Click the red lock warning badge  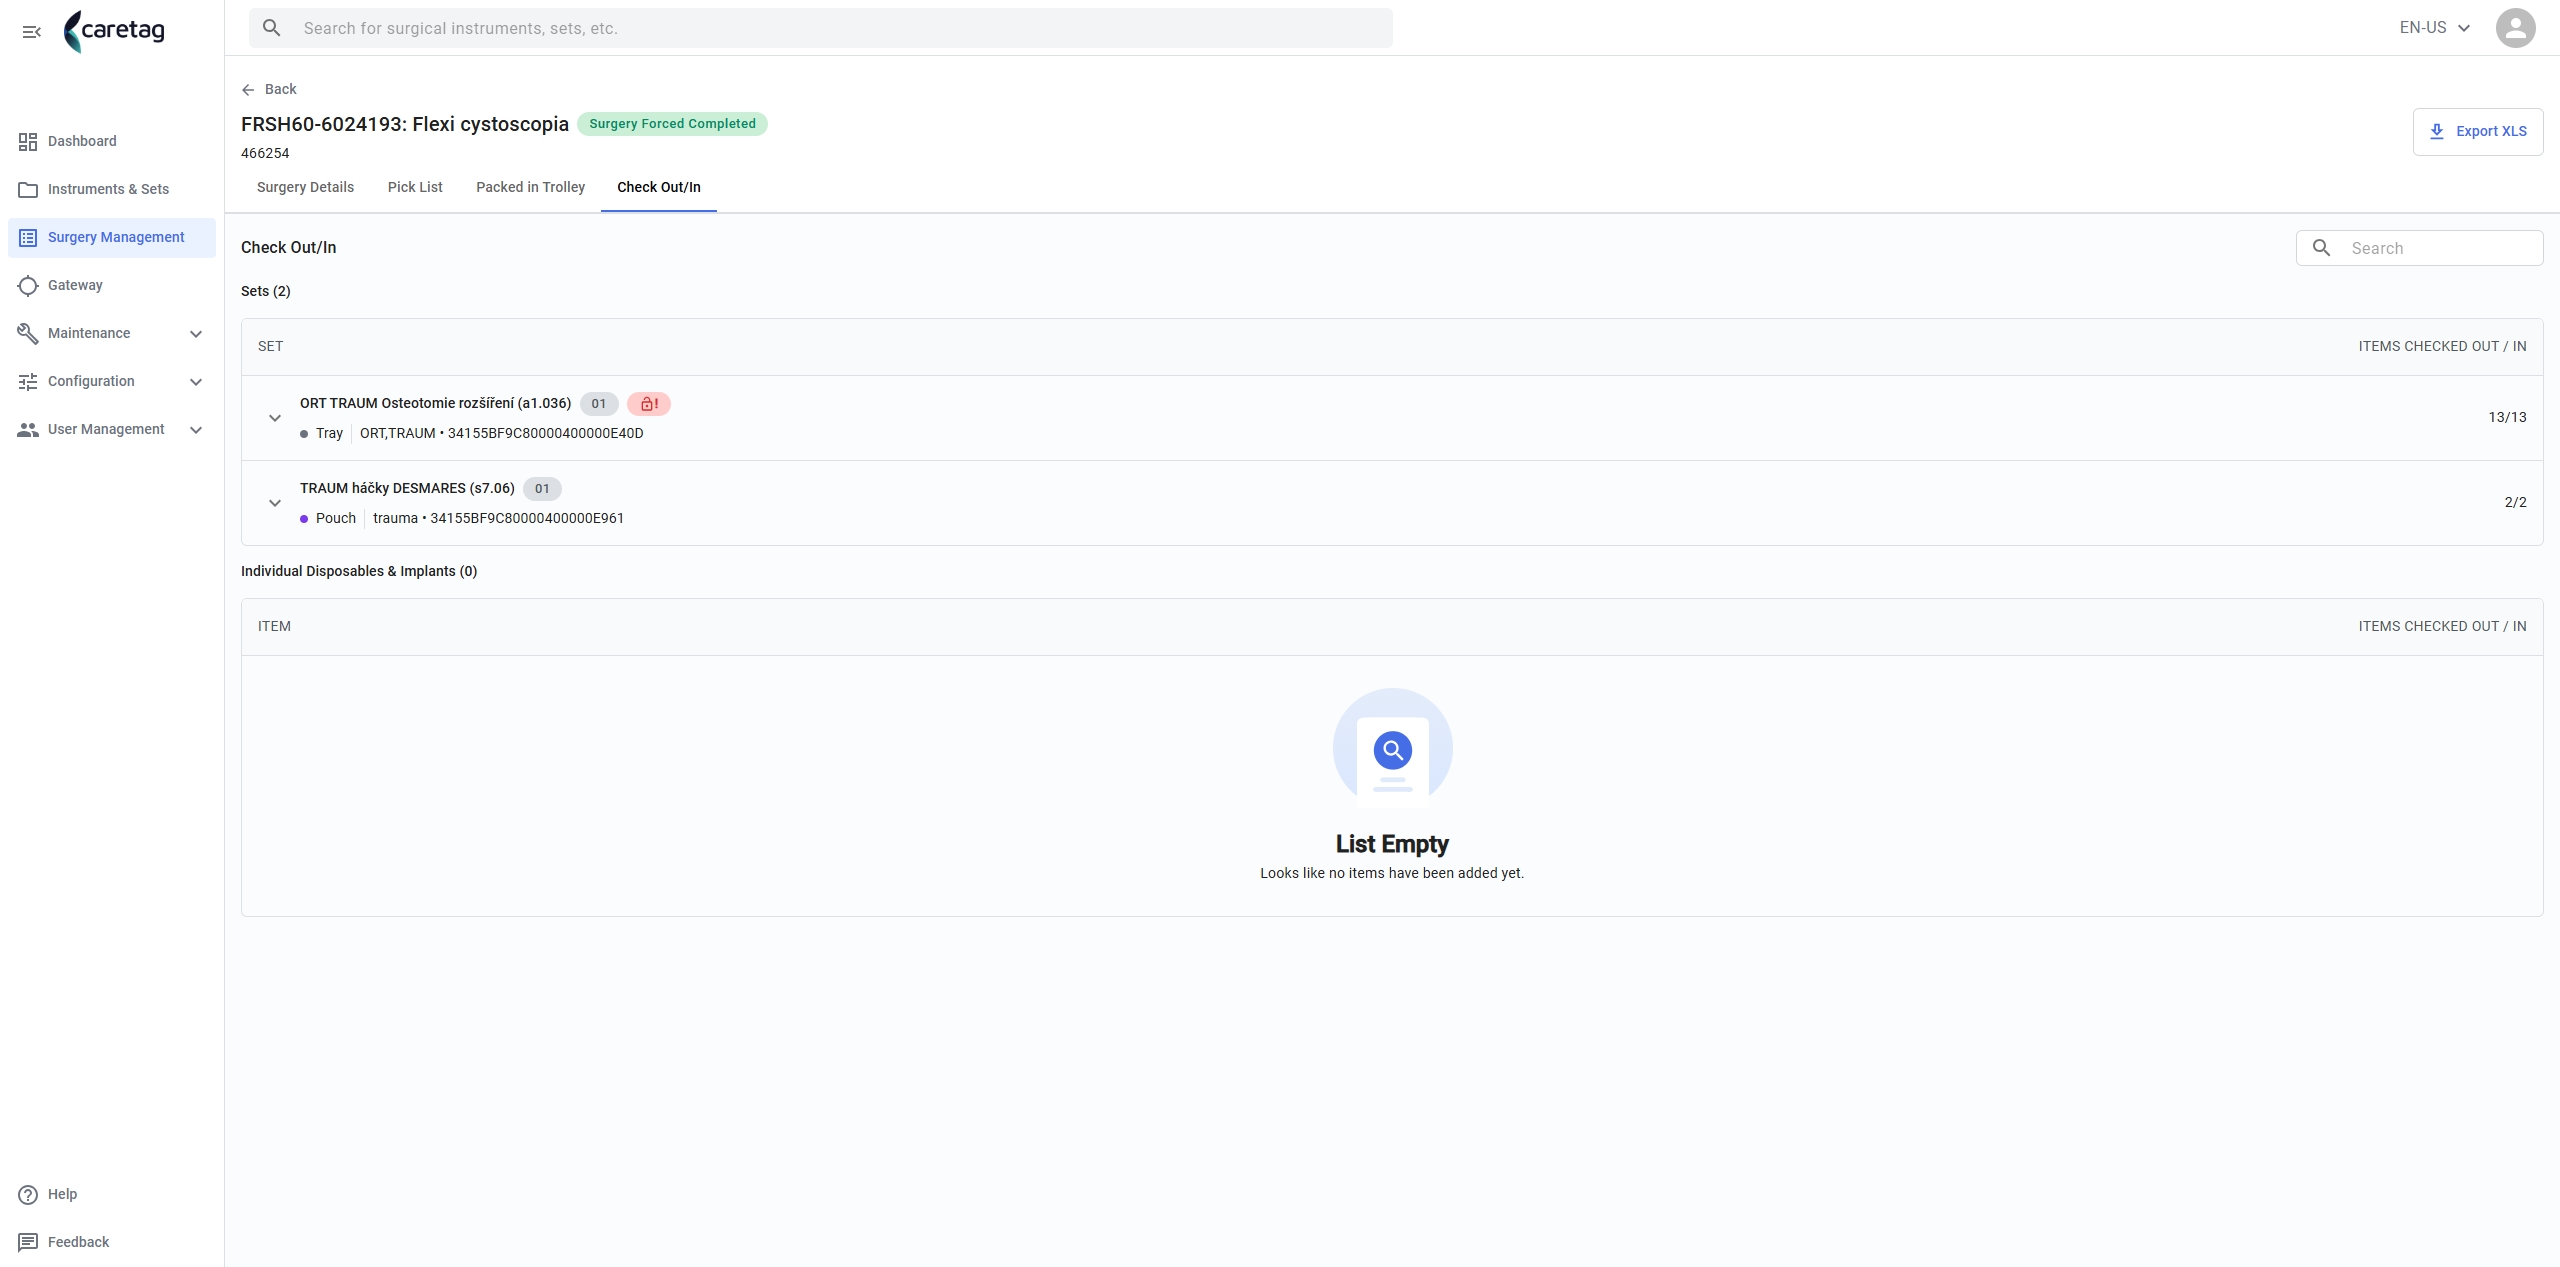pos(649,404)
